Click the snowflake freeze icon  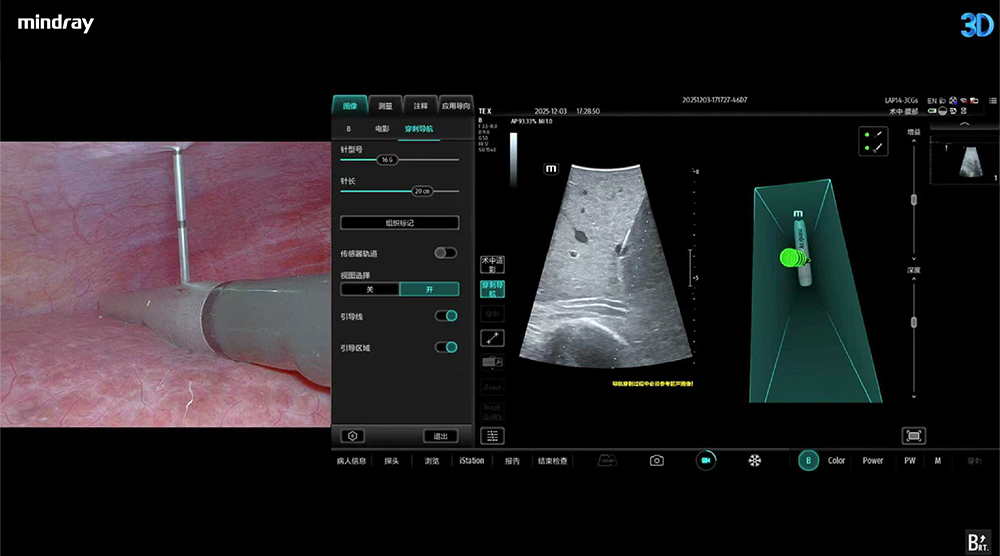coord(755,460)
